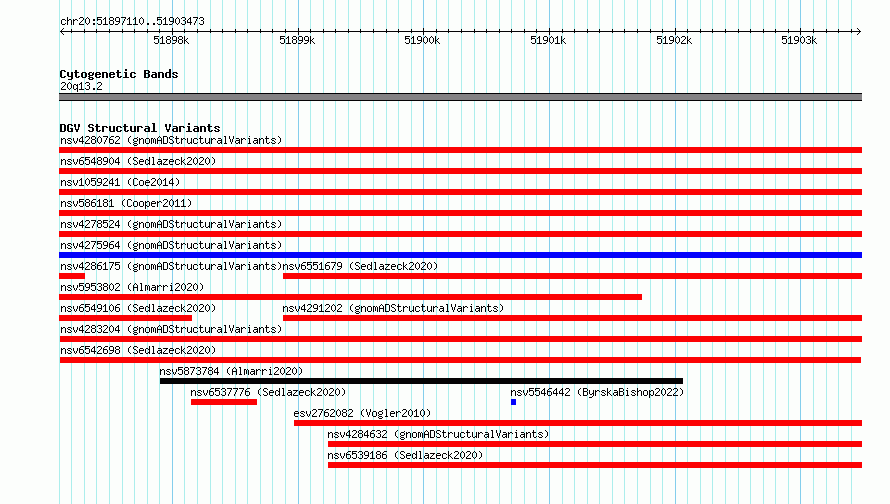The width and height of the screenshot is (890, 504).
Task: Click the short red nsv4286175 bar
Action: (x=72, y=276)
